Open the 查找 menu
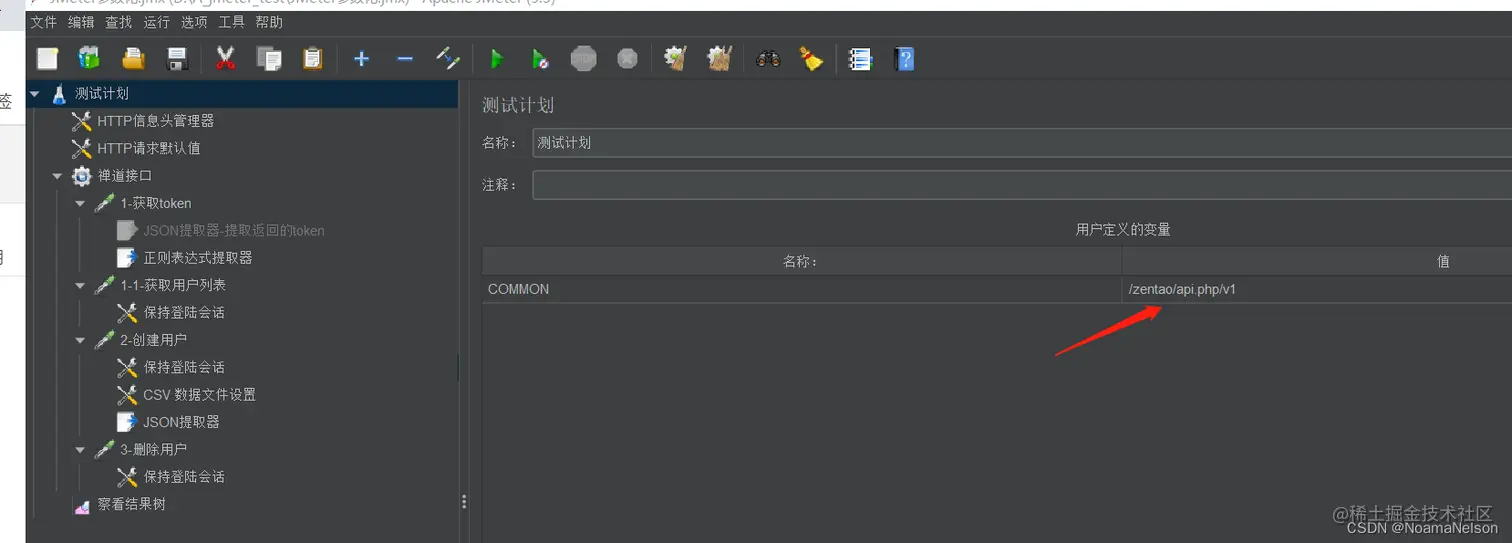This screenshot has height=543, width=1512. [x=118, y=22]
